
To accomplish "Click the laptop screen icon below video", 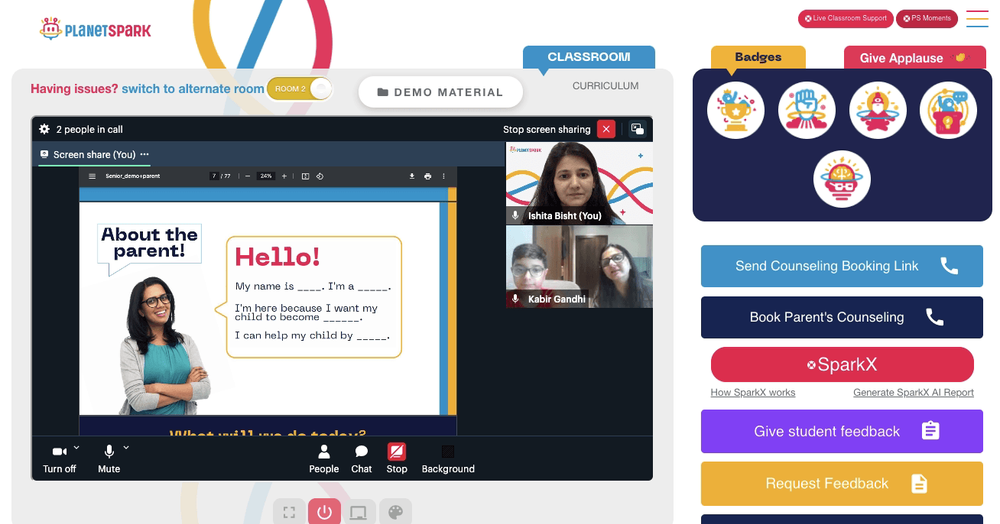I will pos(358,512).
